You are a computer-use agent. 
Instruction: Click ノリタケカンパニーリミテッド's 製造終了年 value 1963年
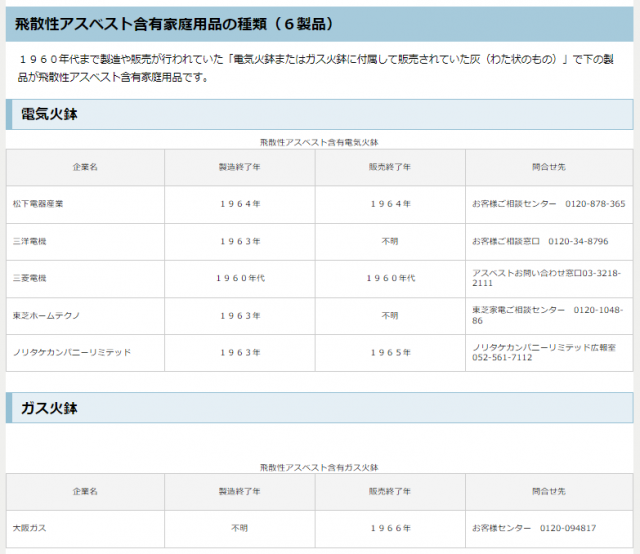240,352
